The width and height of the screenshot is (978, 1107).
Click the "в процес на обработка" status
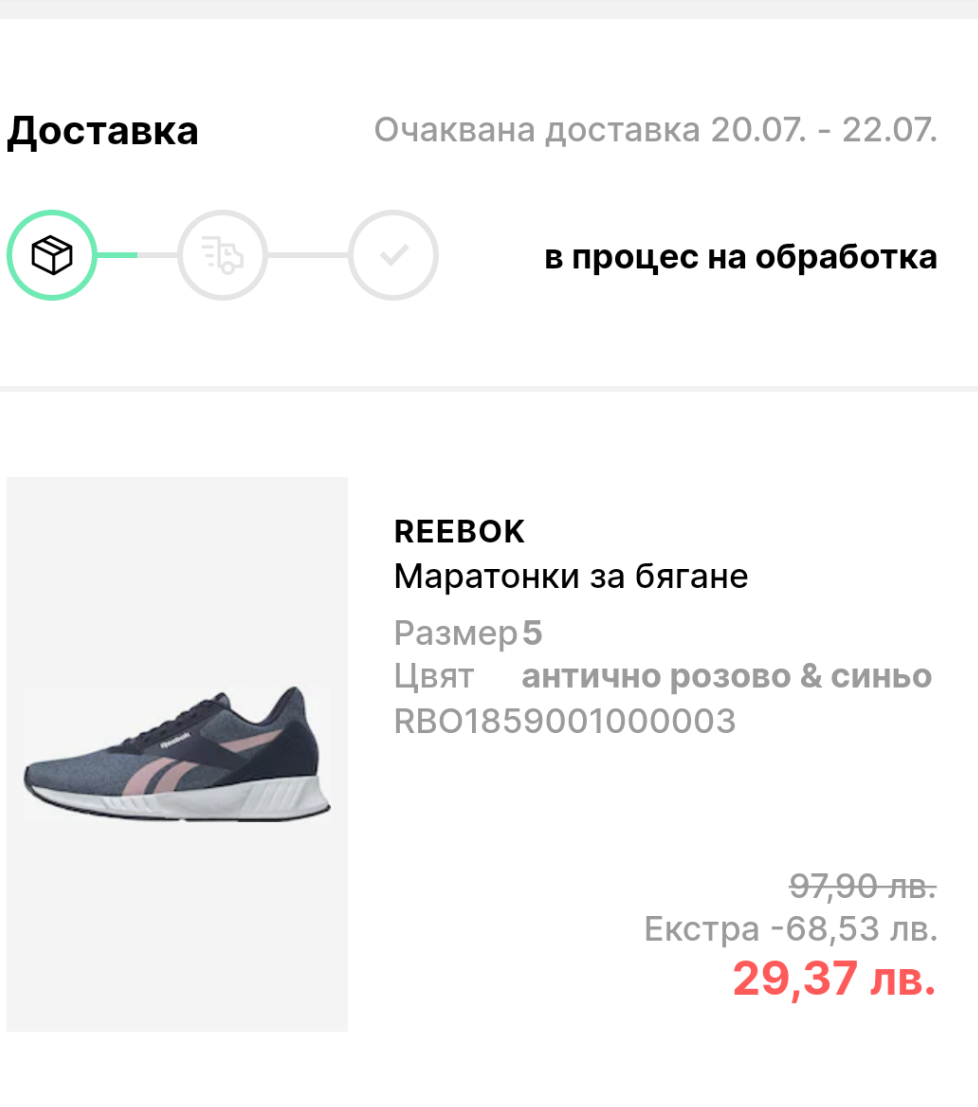tap(740, 257)
